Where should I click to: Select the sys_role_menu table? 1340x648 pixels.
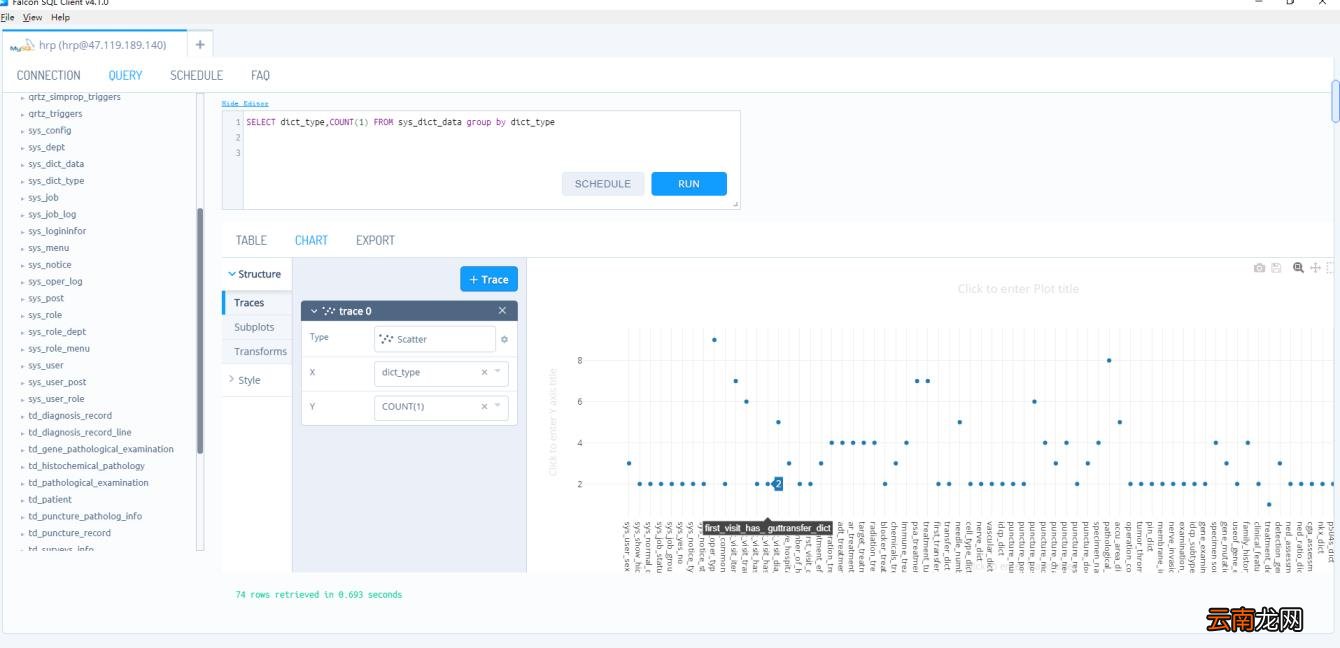click(59, 349)
